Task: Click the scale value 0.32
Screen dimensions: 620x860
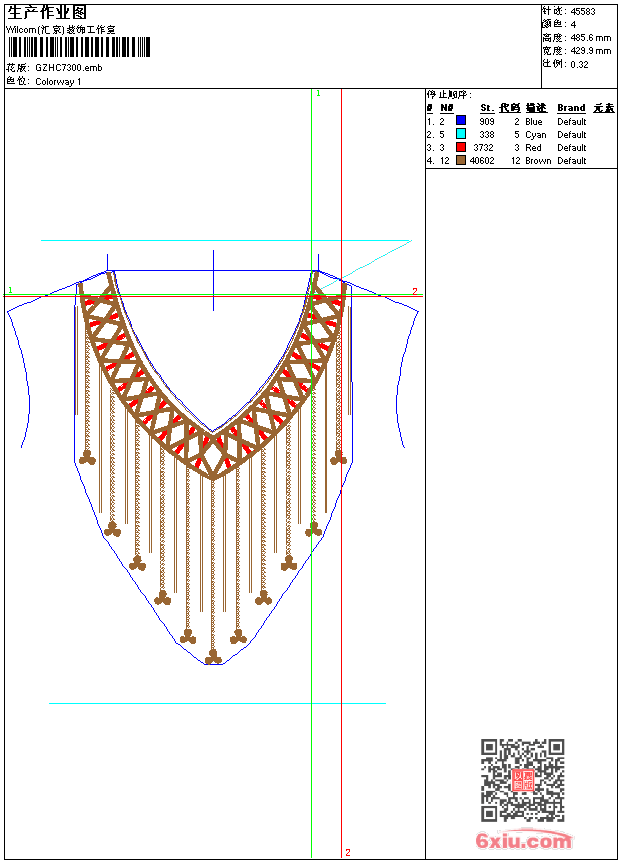Action: 579,64
